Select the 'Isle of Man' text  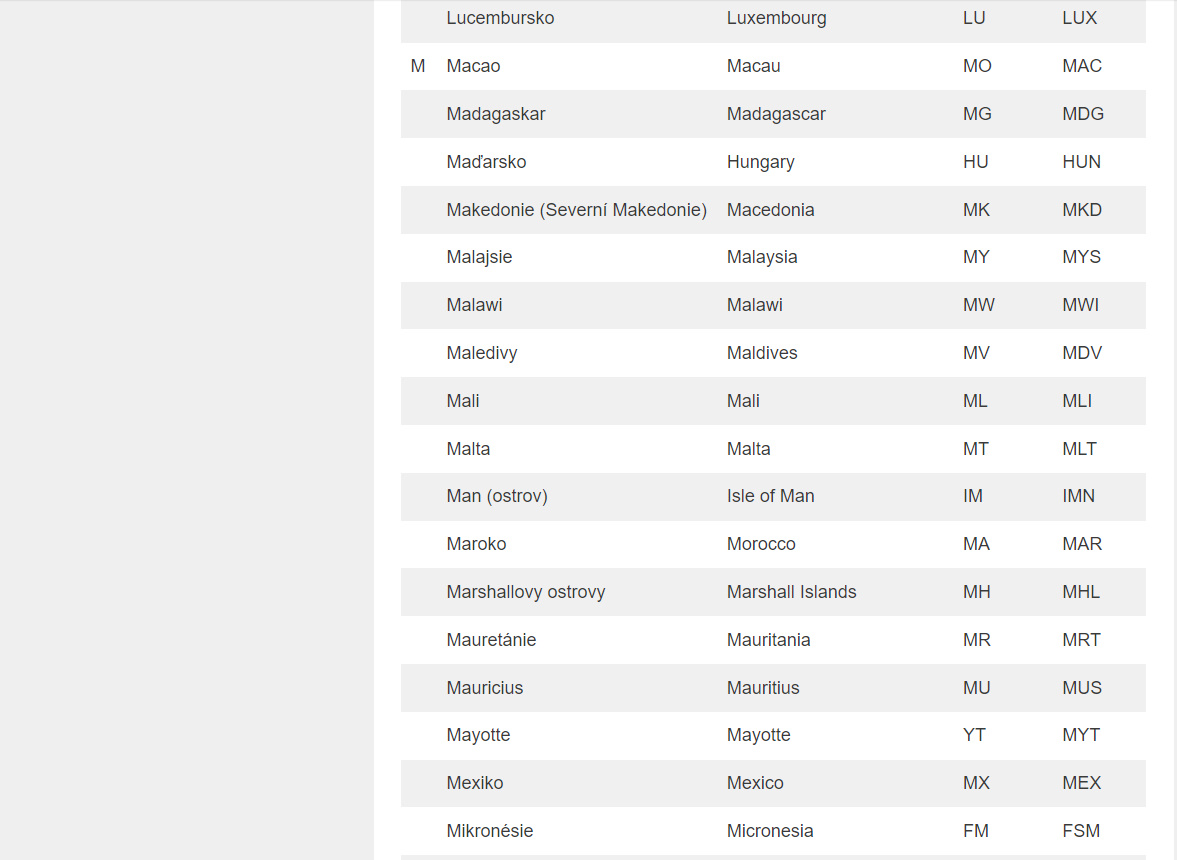pos(770,496)
